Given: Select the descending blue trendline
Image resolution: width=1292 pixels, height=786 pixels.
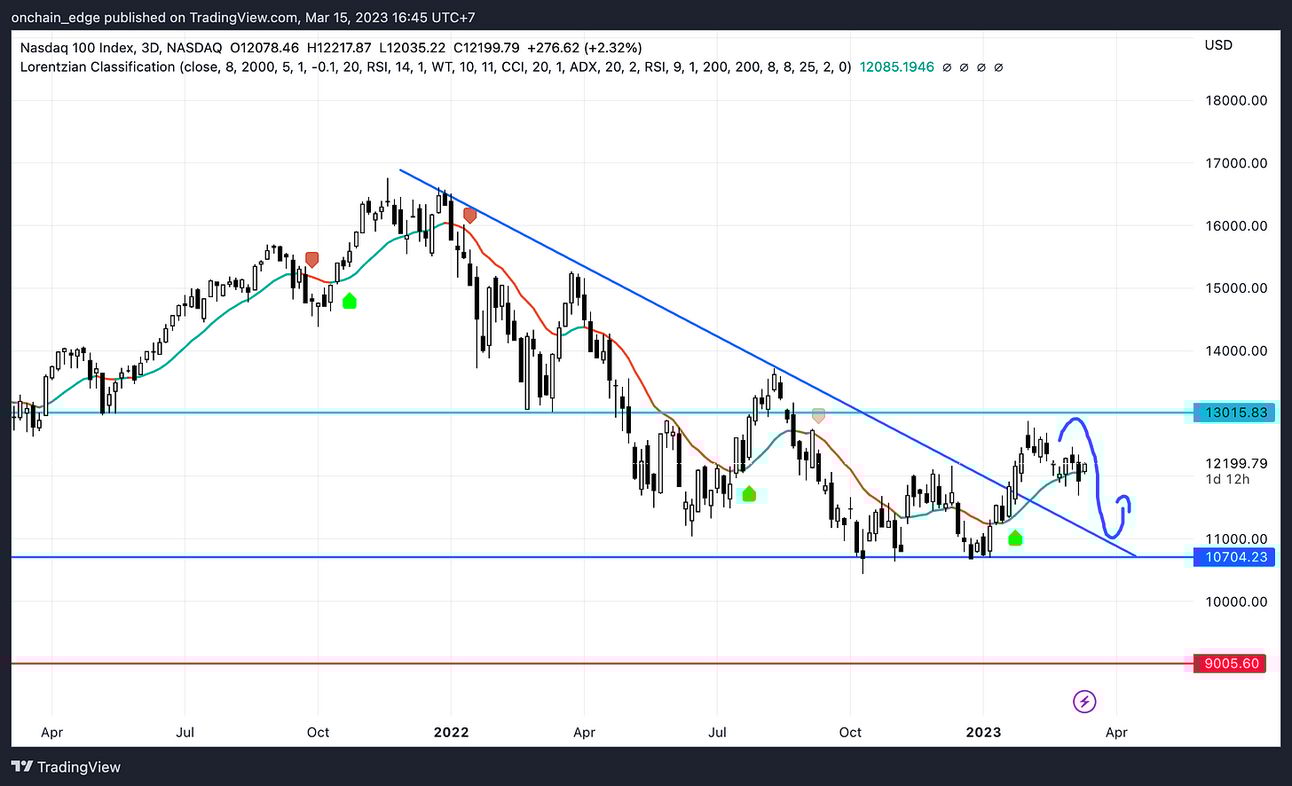Looking at the screenshot, I should coord(768,362).
